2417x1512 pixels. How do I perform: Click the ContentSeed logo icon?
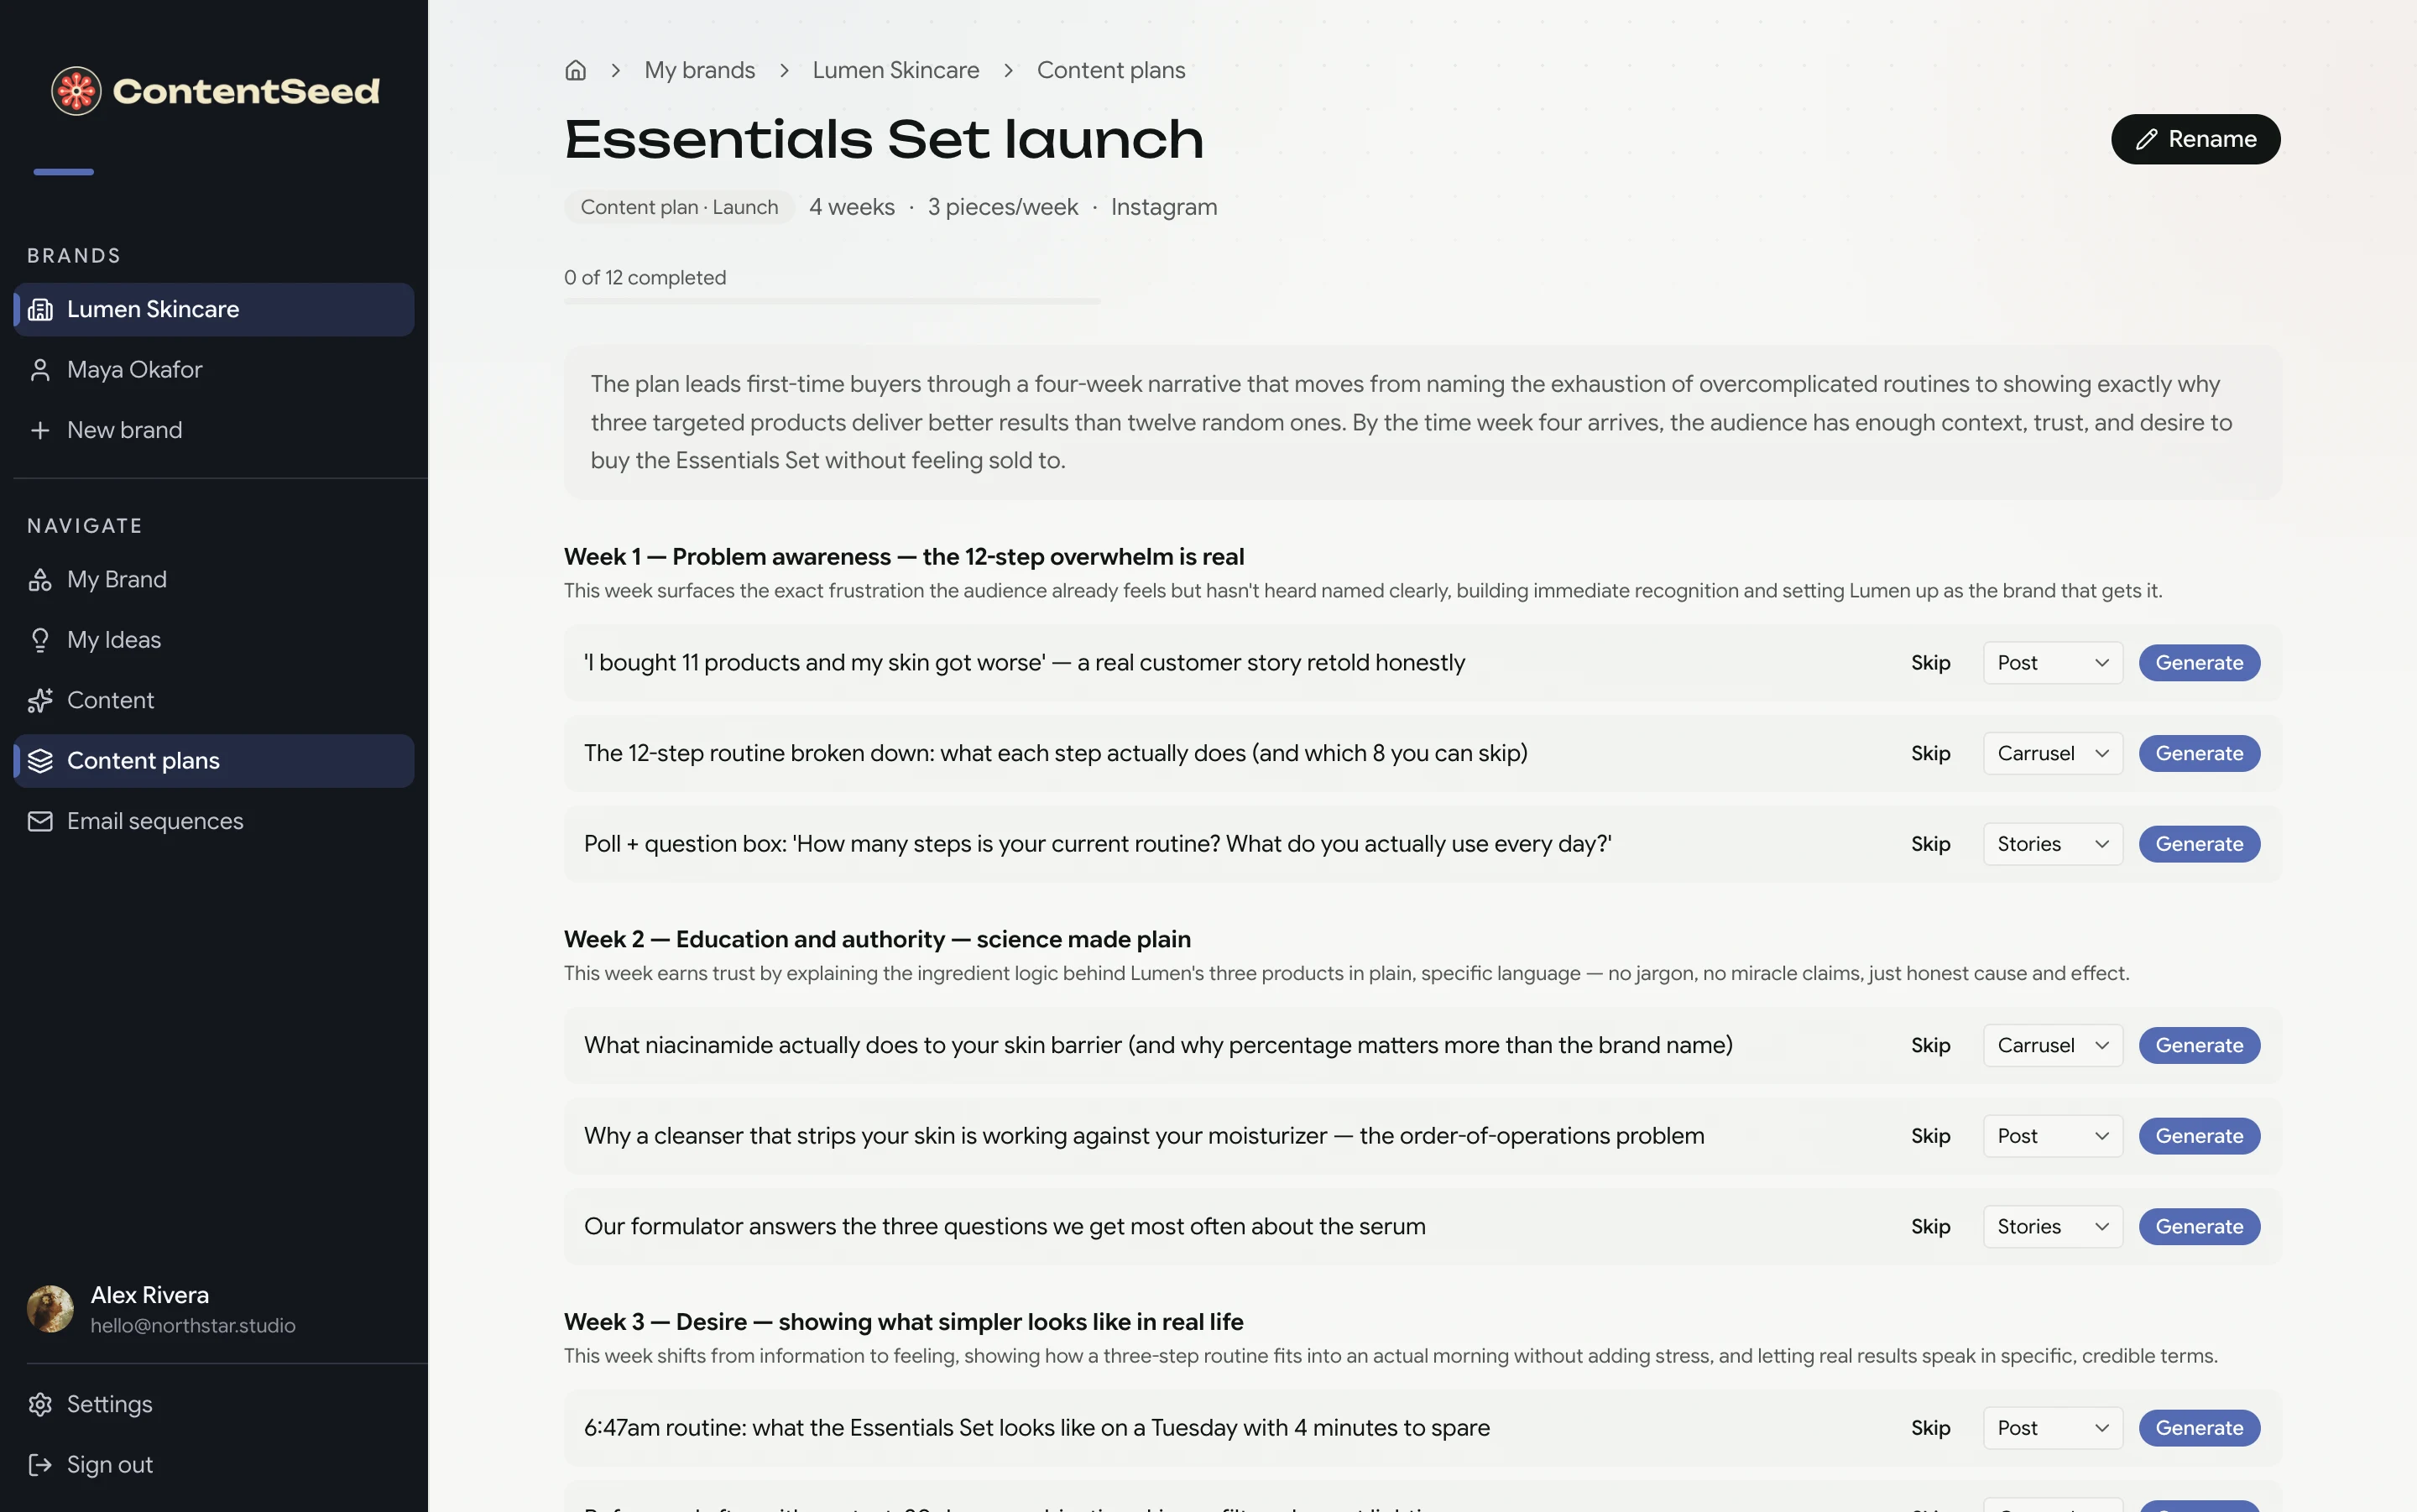click(76, 91)
